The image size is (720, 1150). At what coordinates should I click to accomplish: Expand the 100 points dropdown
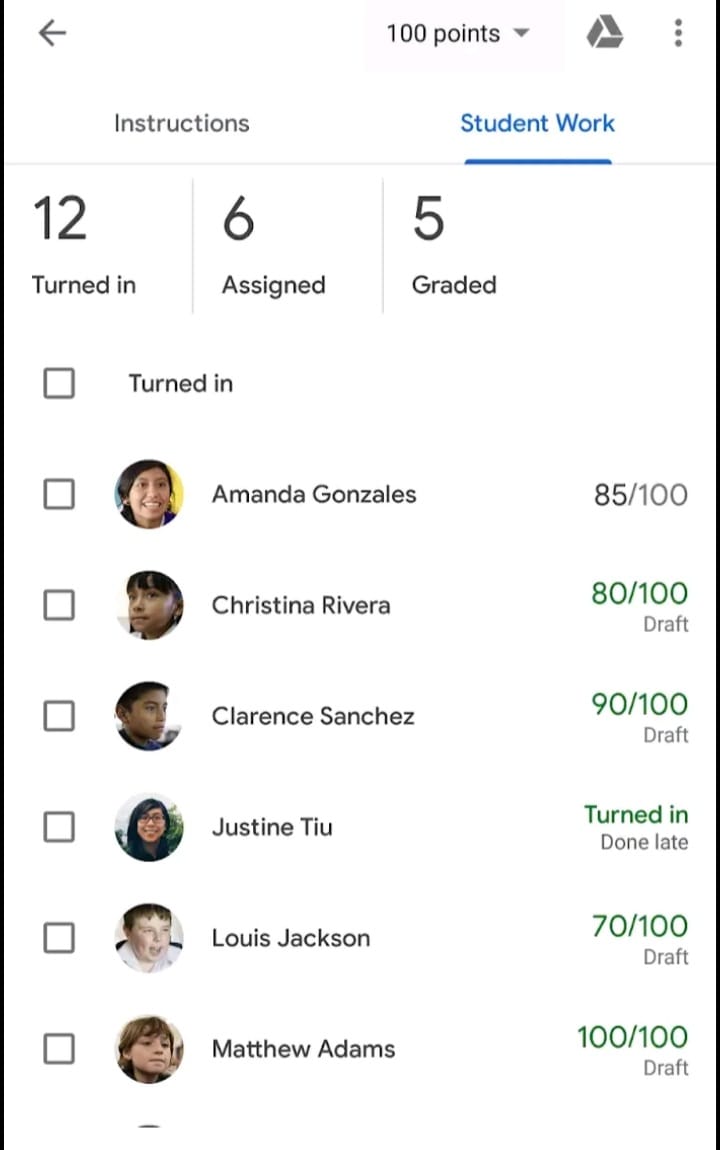(x=458, y=34)
